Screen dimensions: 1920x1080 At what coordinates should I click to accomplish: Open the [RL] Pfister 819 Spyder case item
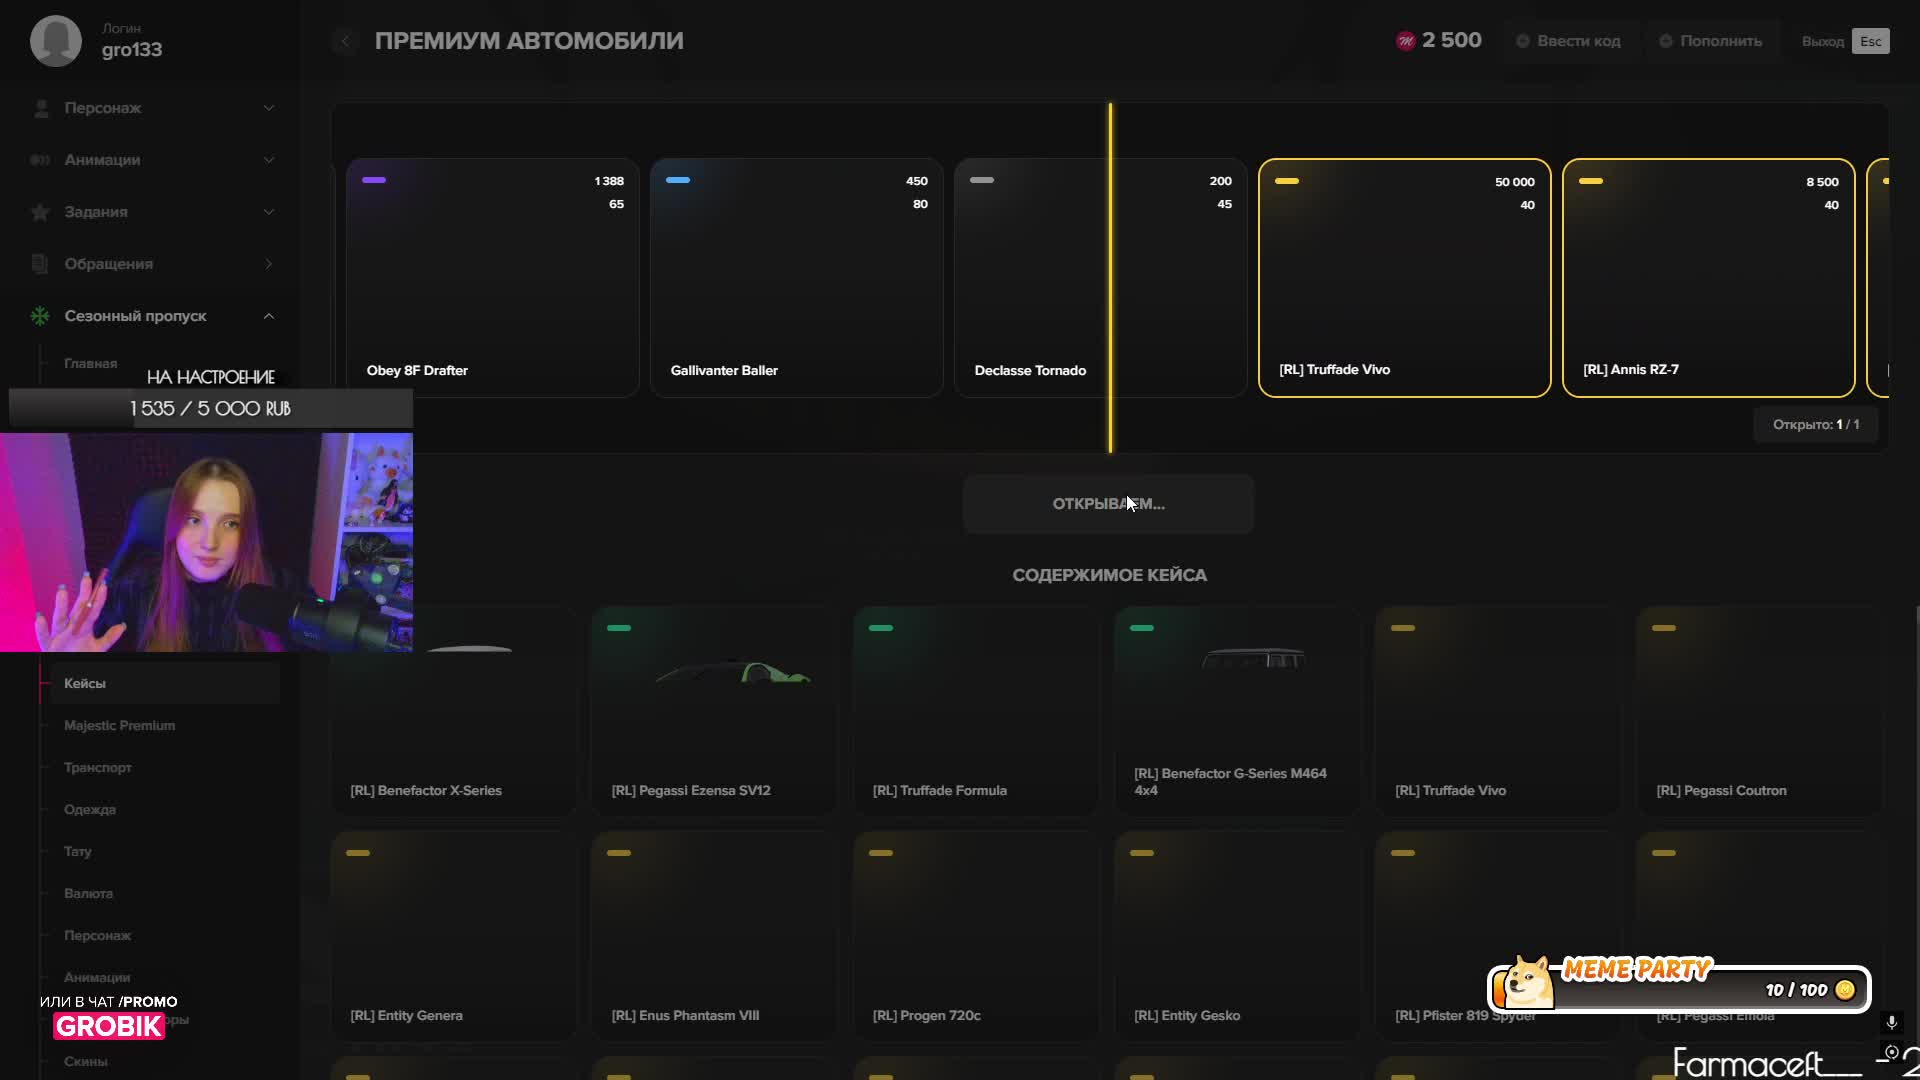[x=1498, y=936]
